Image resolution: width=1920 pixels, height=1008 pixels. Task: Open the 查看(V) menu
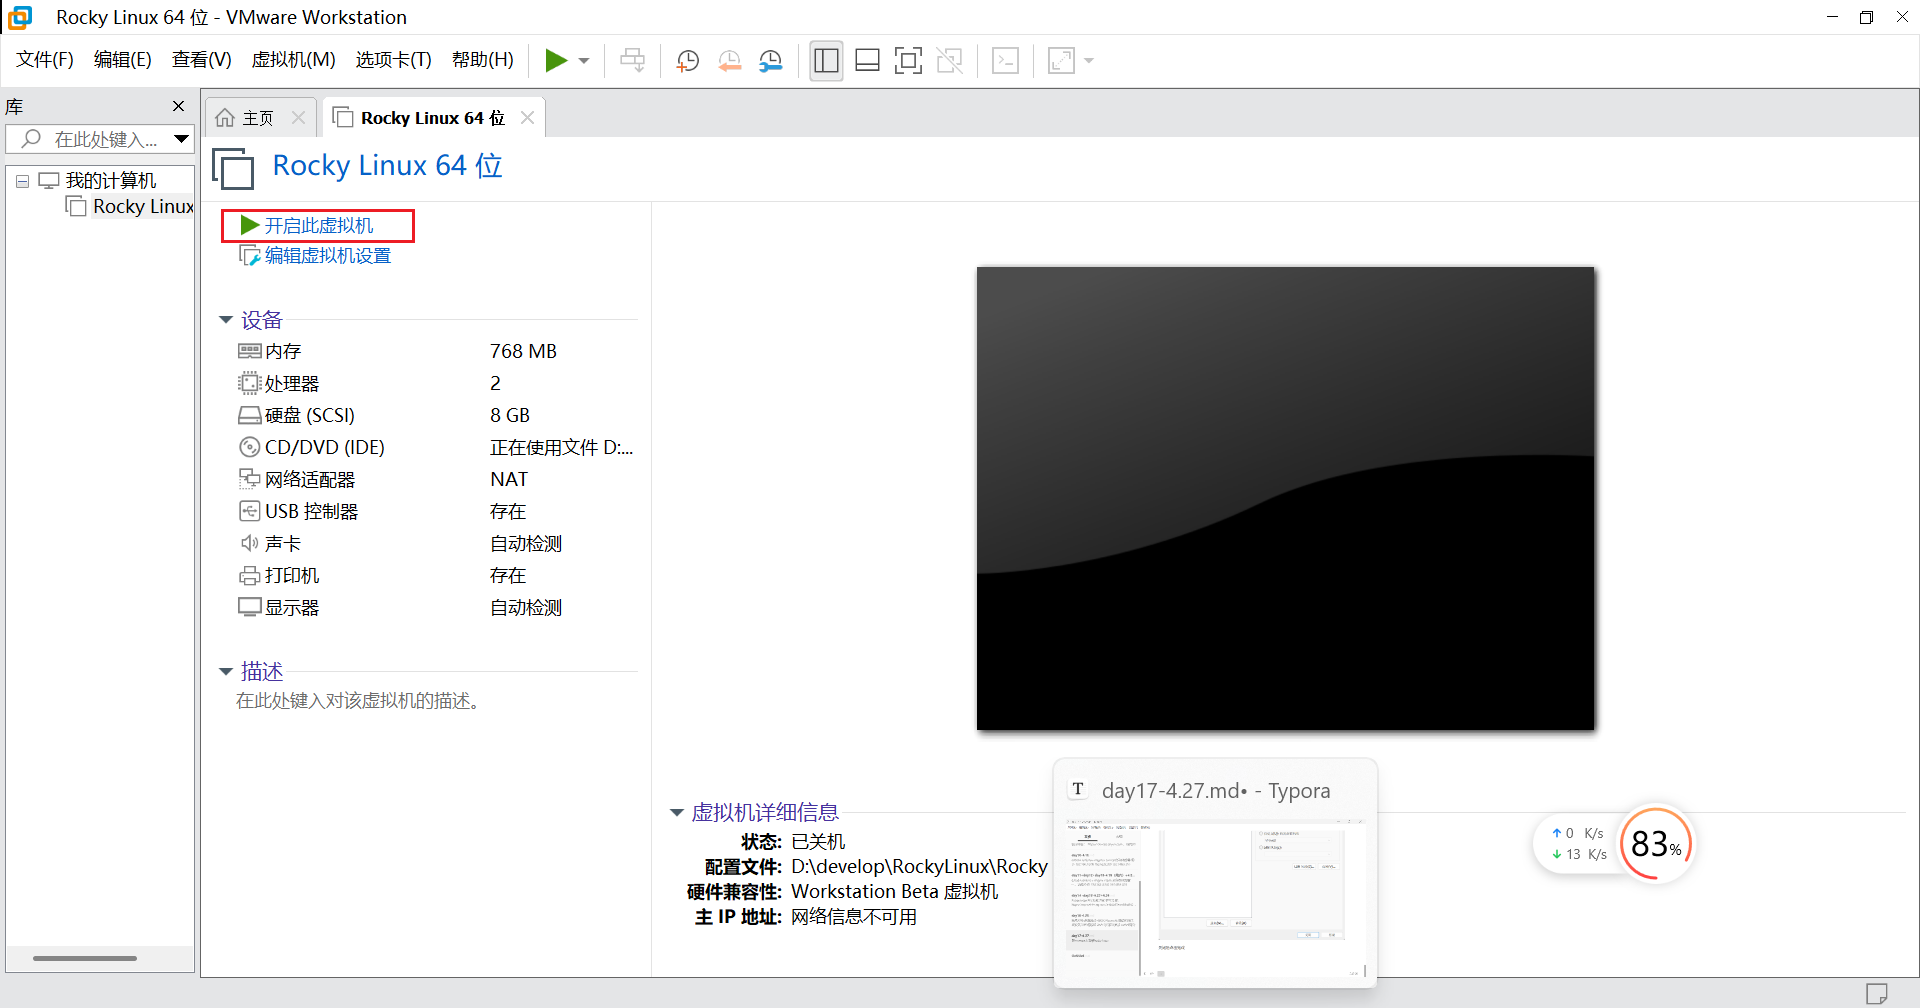click(201, 60)
